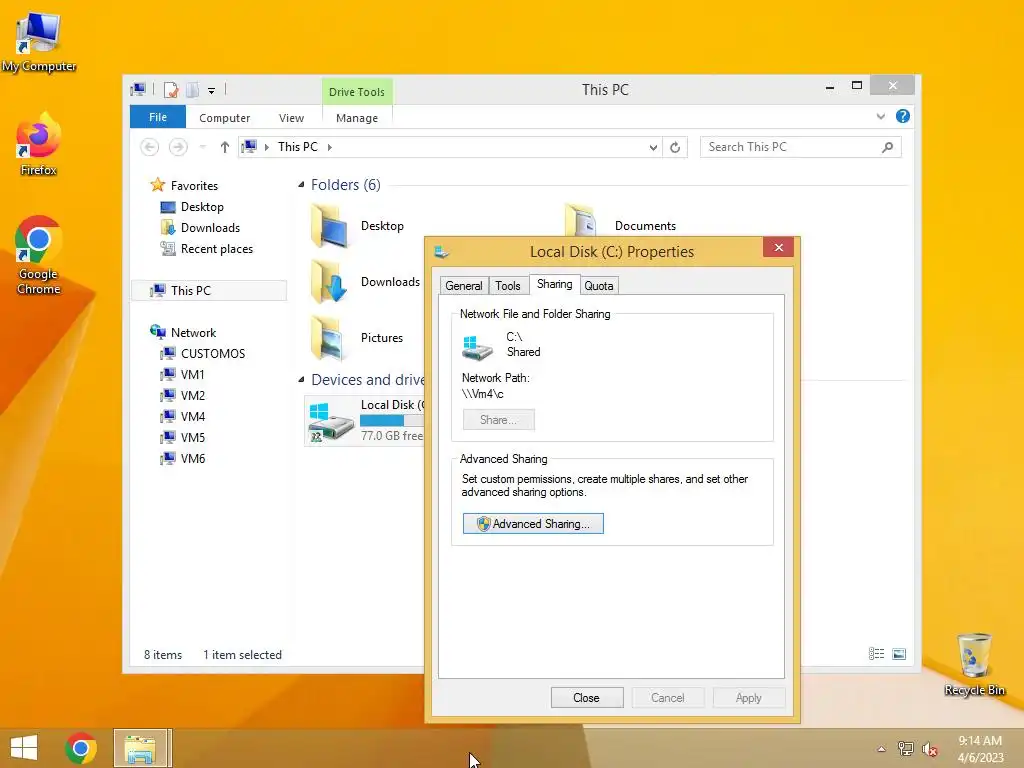Click the Drive Tools contextual tab

pyautogui.click(x=357, y=91)
